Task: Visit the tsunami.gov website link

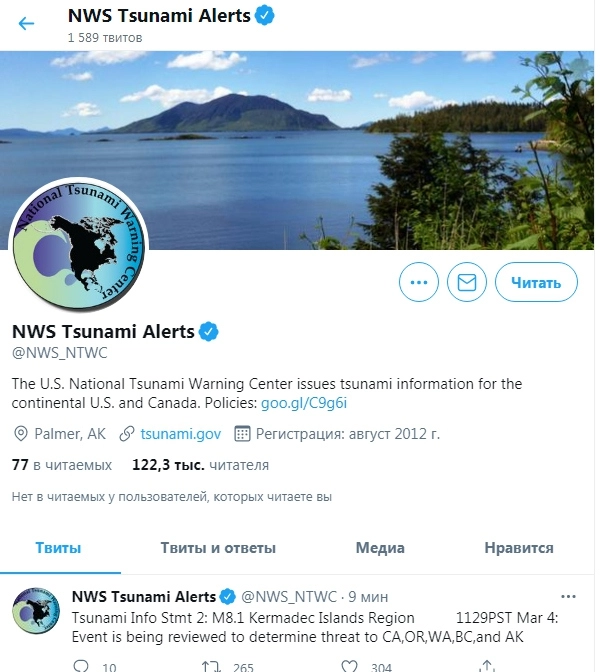Action: [x=180, y=434]
